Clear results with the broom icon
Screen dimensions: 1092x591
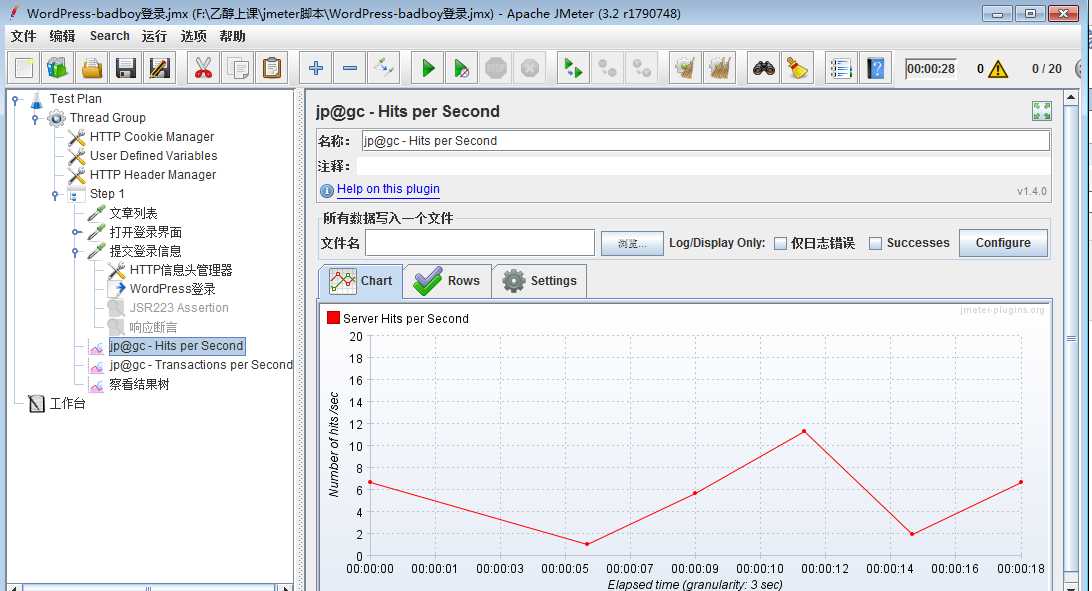click(x=685, y=68)
